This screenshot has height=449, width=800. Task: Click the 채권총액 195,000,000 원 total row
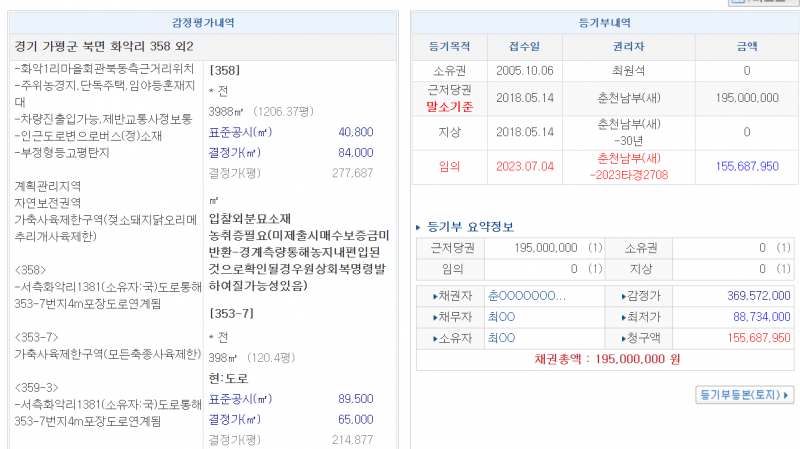(606, 358)
